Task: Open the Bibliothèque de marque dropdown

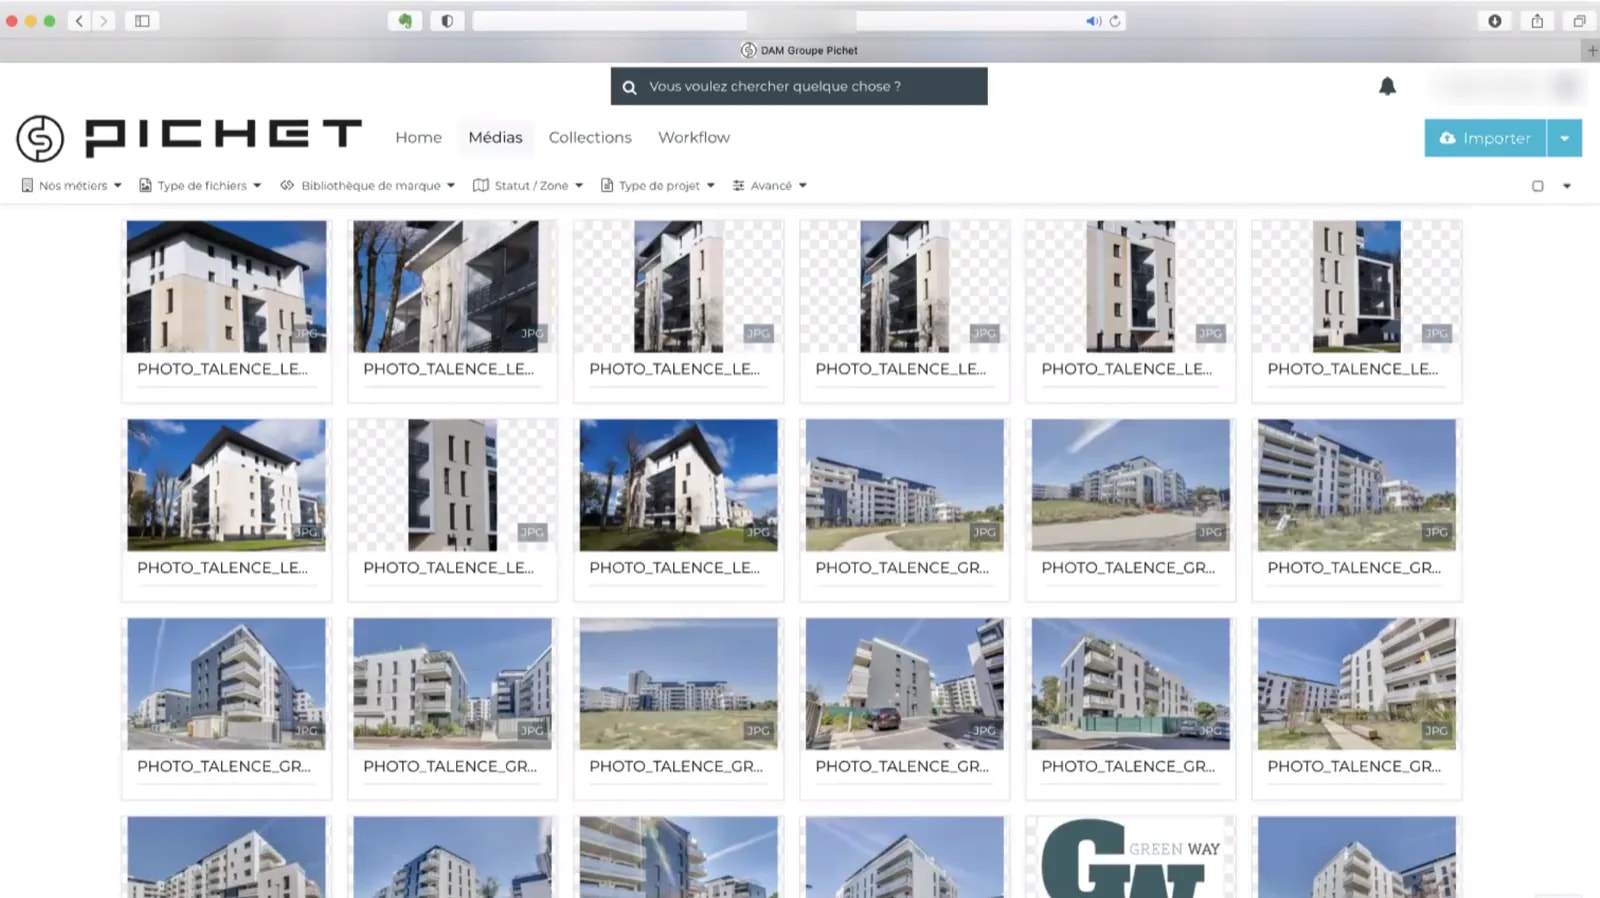Action: pos(451,185)
